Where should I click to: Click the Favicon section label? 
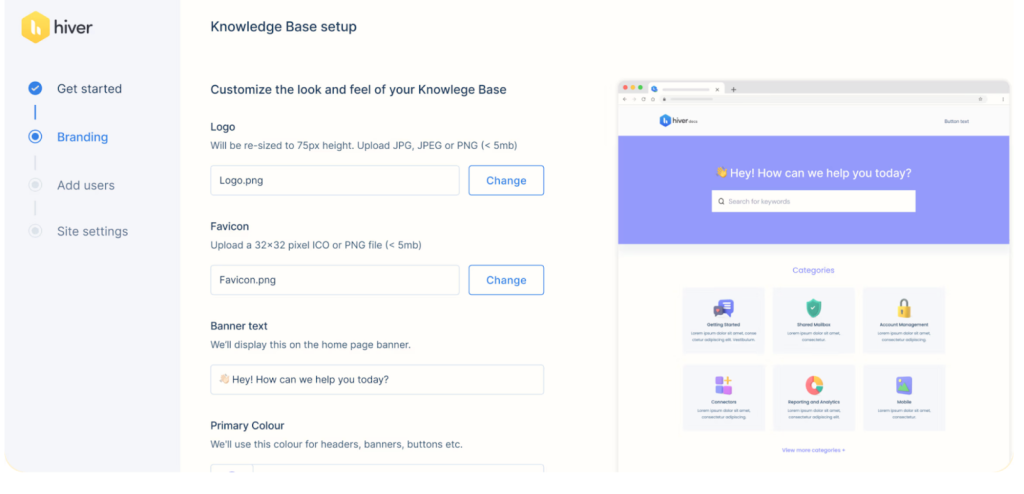(229, 227)
